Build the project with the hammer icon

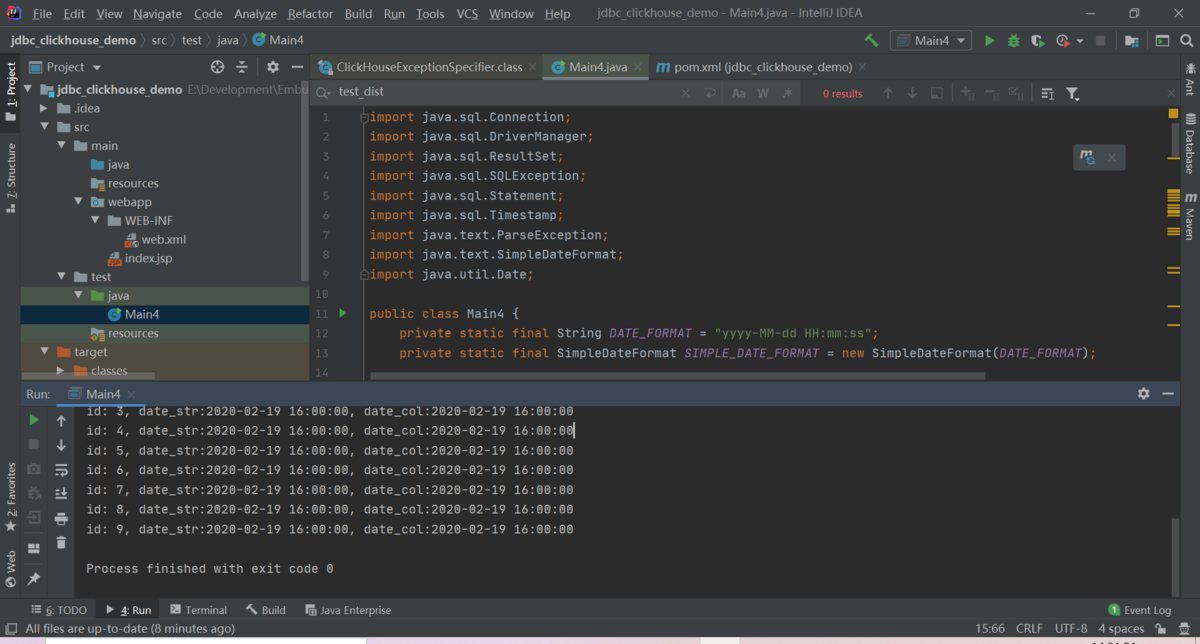[871, 41]
